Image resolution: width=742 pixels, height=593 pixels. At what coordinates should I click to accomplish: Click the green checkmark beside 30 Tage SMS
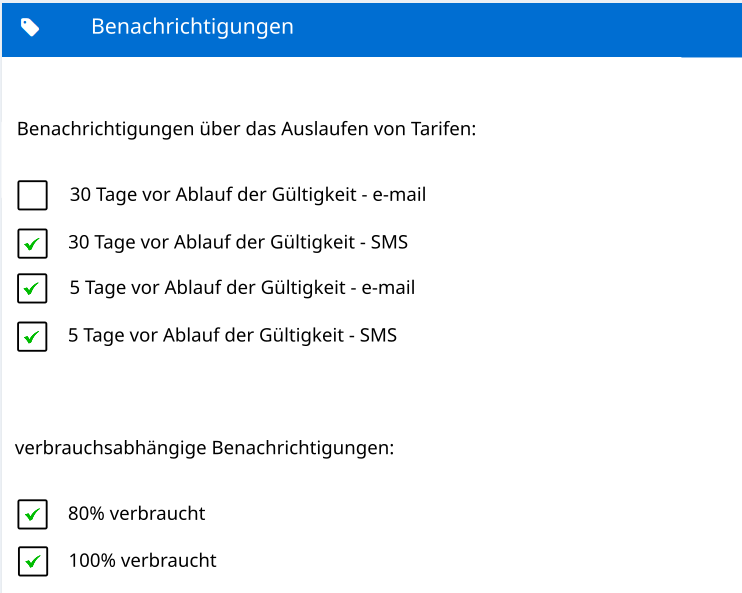33,244
